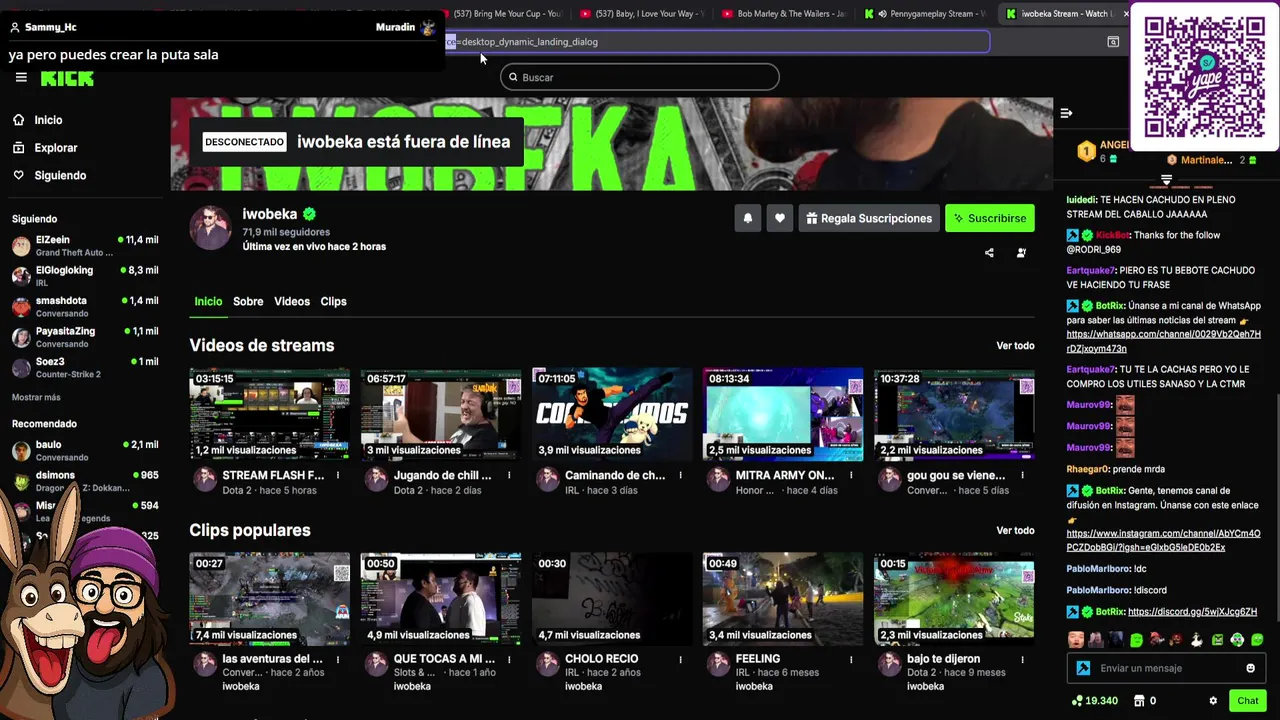
Task: Click the Enviar un mensaje chat input
Action: (x=1166, y=668)
